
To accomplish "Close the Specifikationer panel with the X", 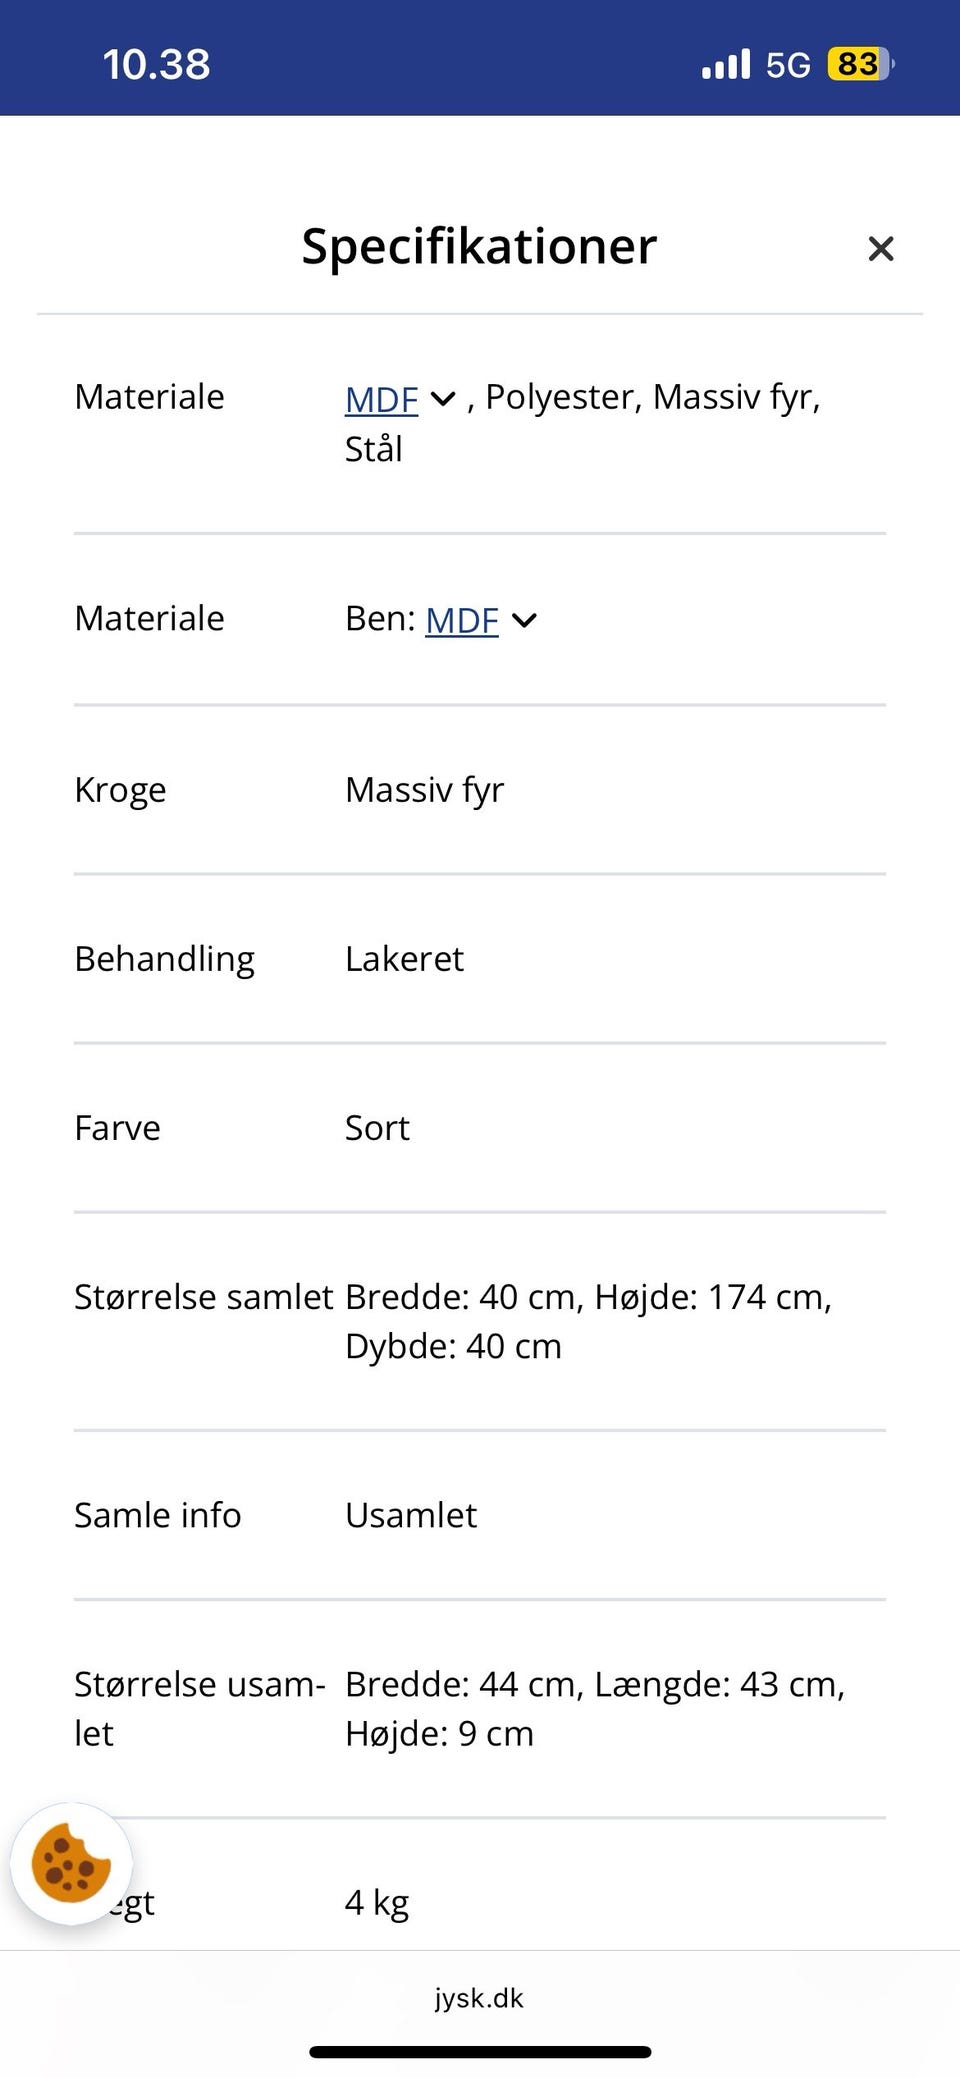I will [881, 248].
